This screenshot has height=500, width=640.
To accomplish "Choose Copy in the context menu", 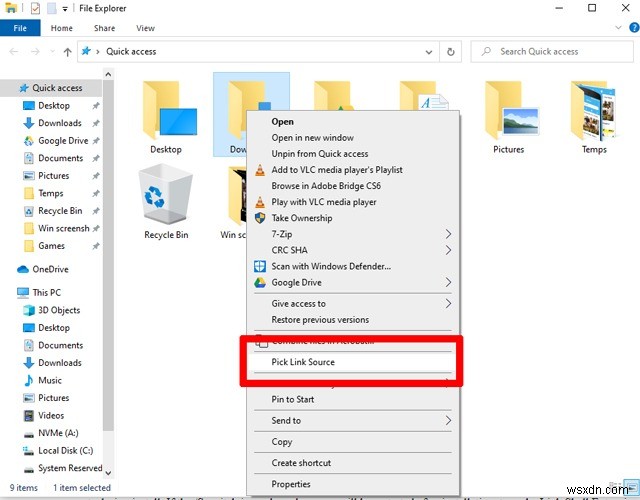I will 353,442.
